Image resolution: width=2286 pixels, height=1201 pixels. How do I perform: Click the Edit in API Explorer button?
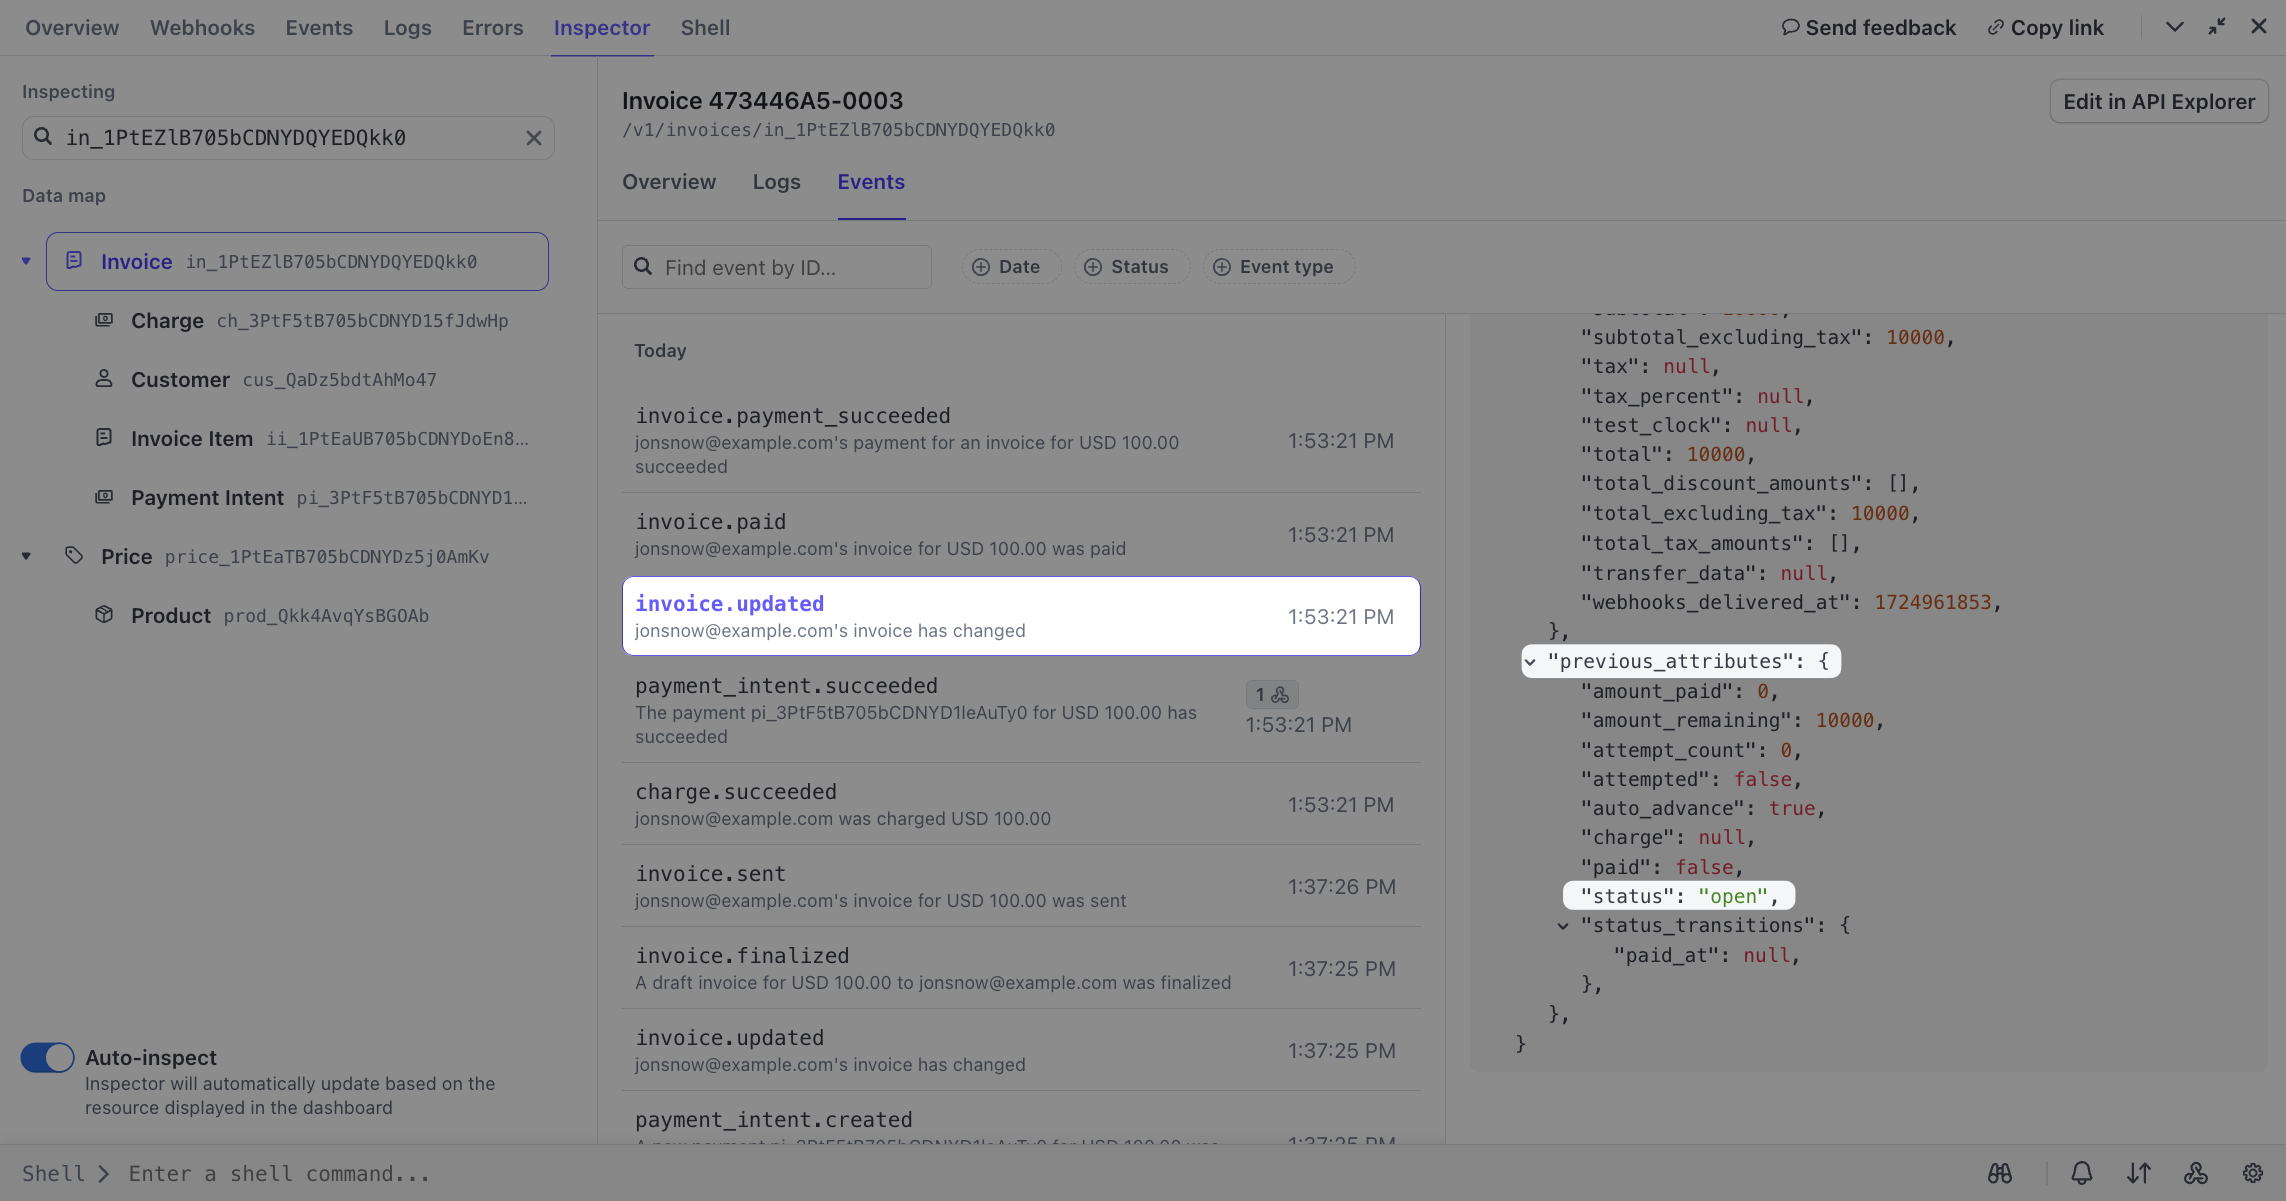pos(2158,102)
